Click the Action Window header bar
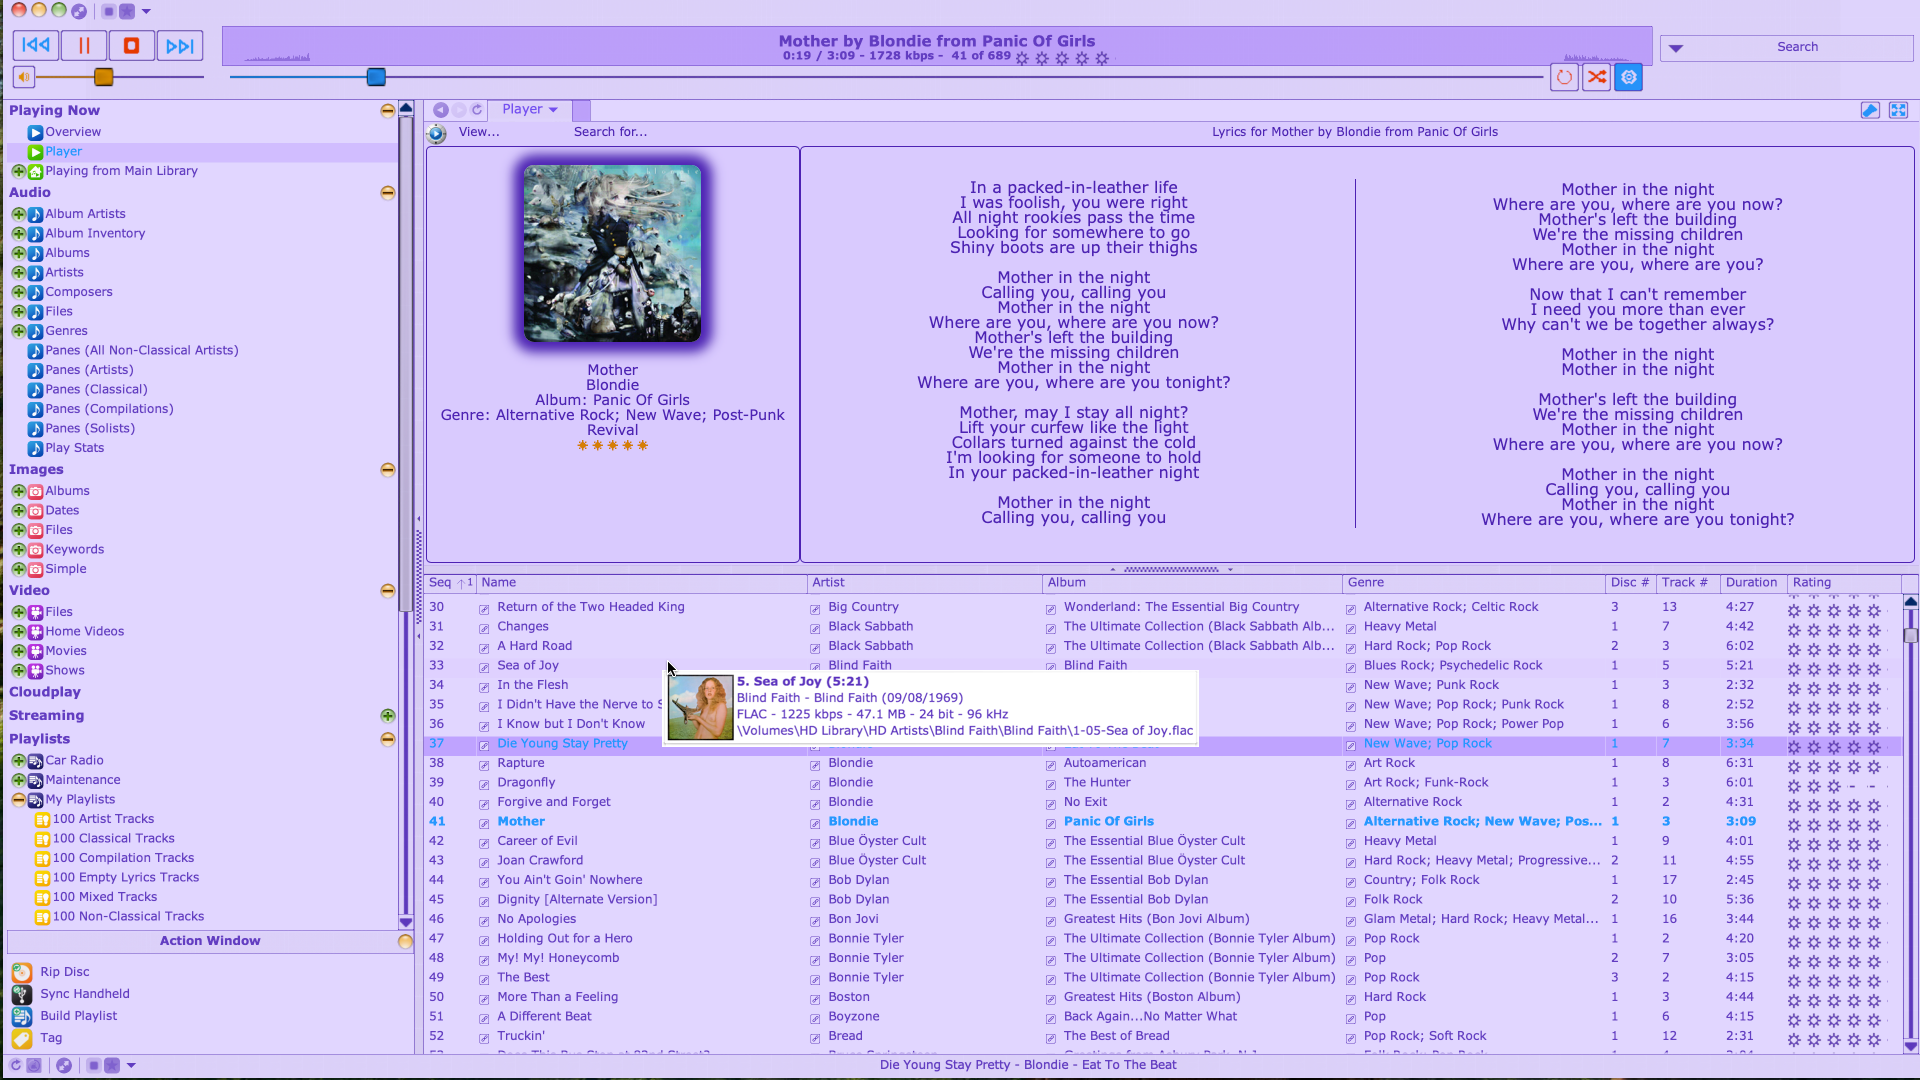The image size is (1920, 1080). tap(210, 941)
